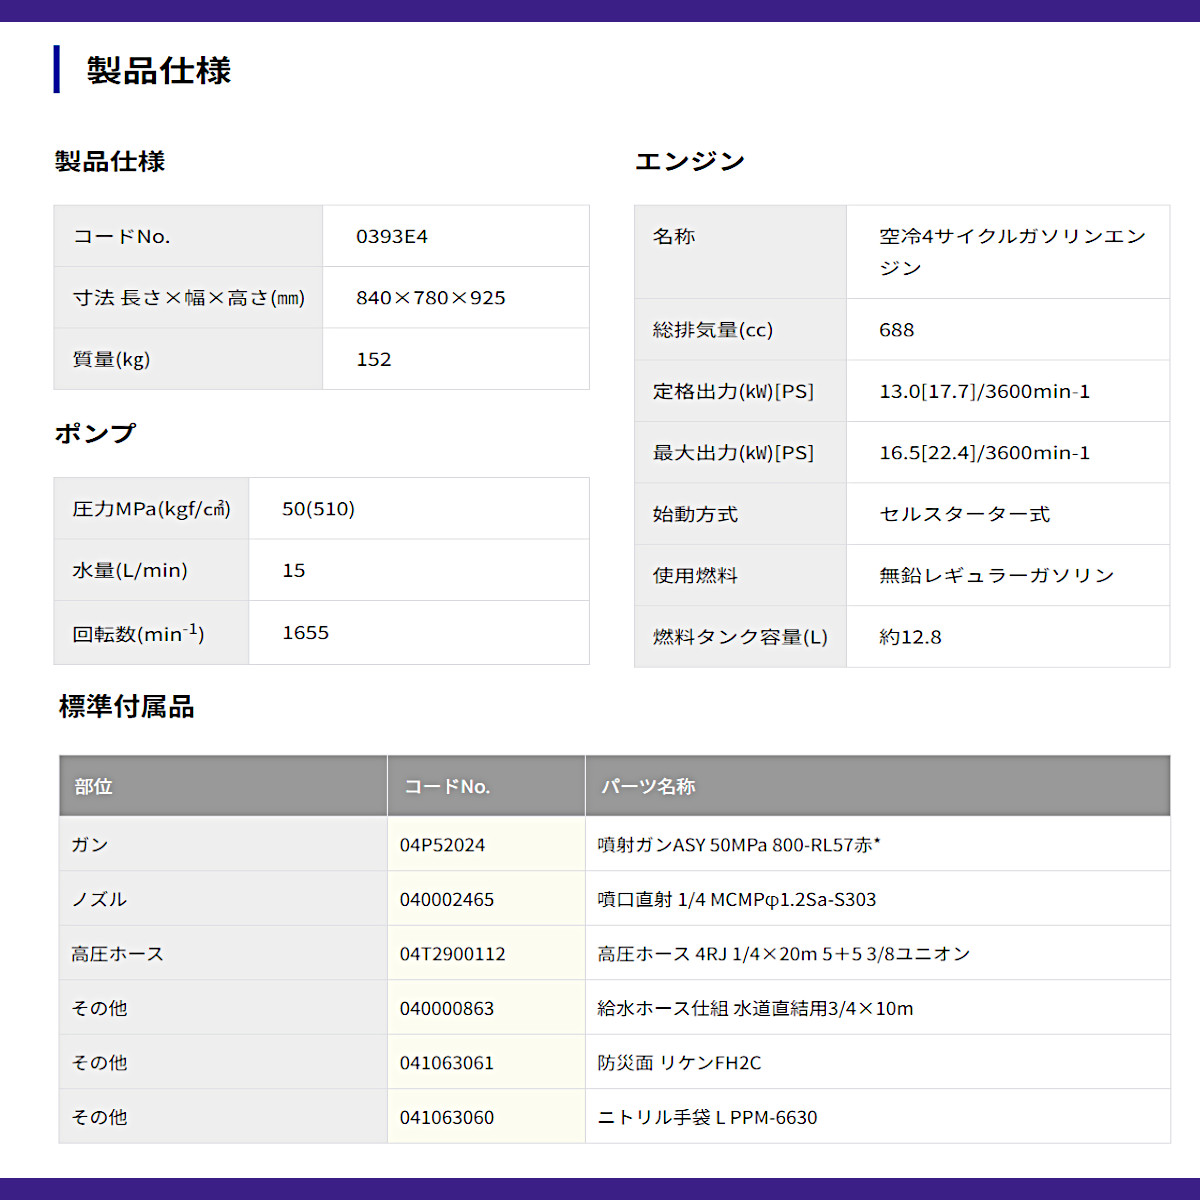Click the エンジン section heading
1200x1200 pixels.
(x=690, y=161)
